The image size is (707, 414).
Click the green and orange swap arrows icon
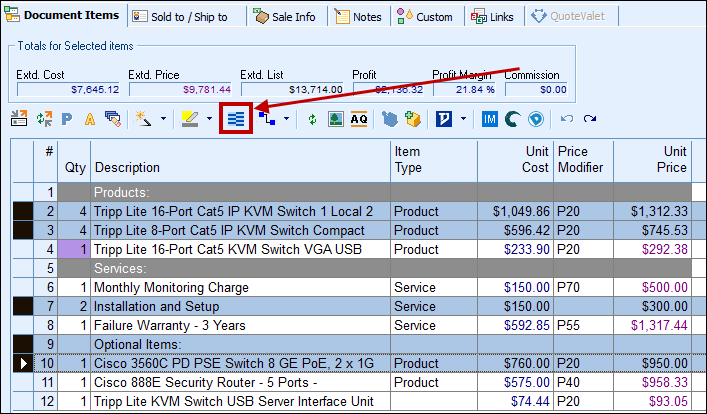[44, 119]
